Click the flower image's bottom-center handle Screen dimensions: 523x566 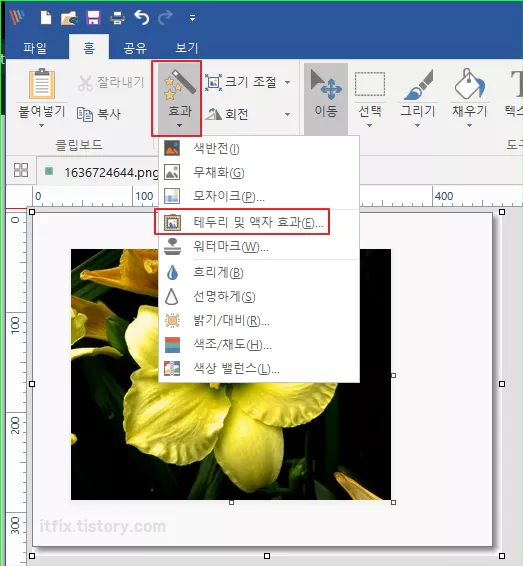click(x=231, y=502)
